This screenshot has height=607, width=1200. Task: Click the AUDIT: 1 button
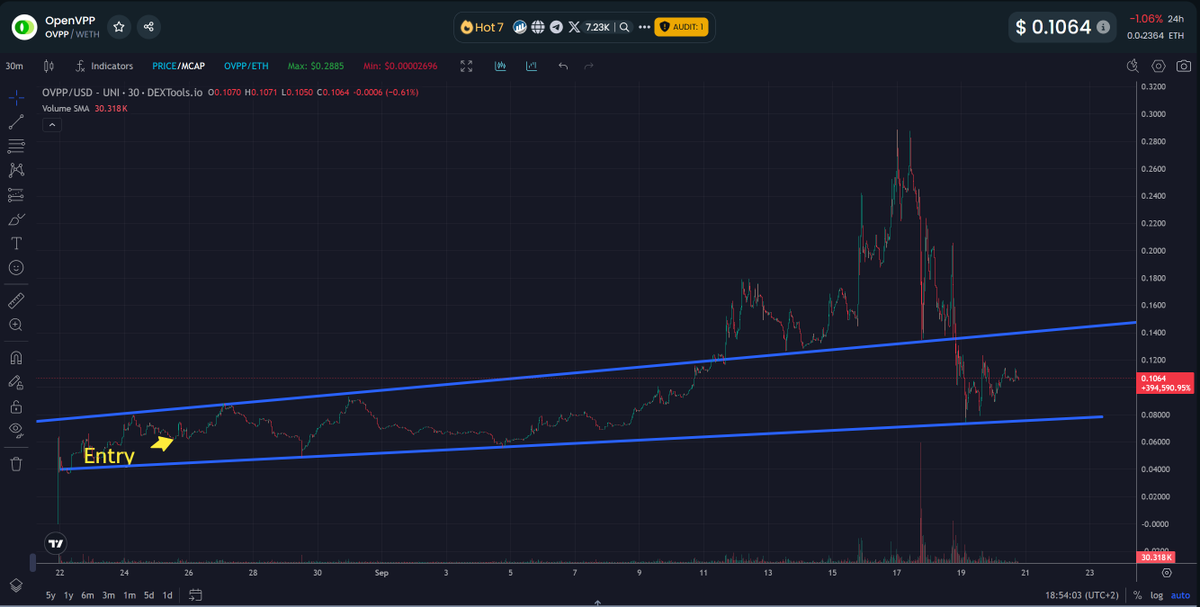681,27
